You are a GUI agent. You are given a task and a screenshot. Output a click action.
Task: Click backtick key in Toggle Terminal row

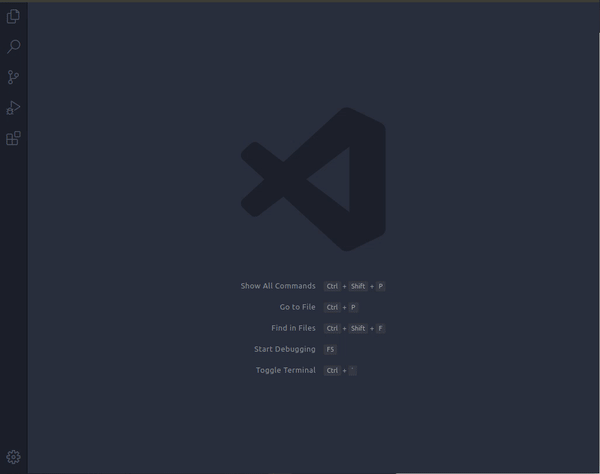click(x=352, y=370)
